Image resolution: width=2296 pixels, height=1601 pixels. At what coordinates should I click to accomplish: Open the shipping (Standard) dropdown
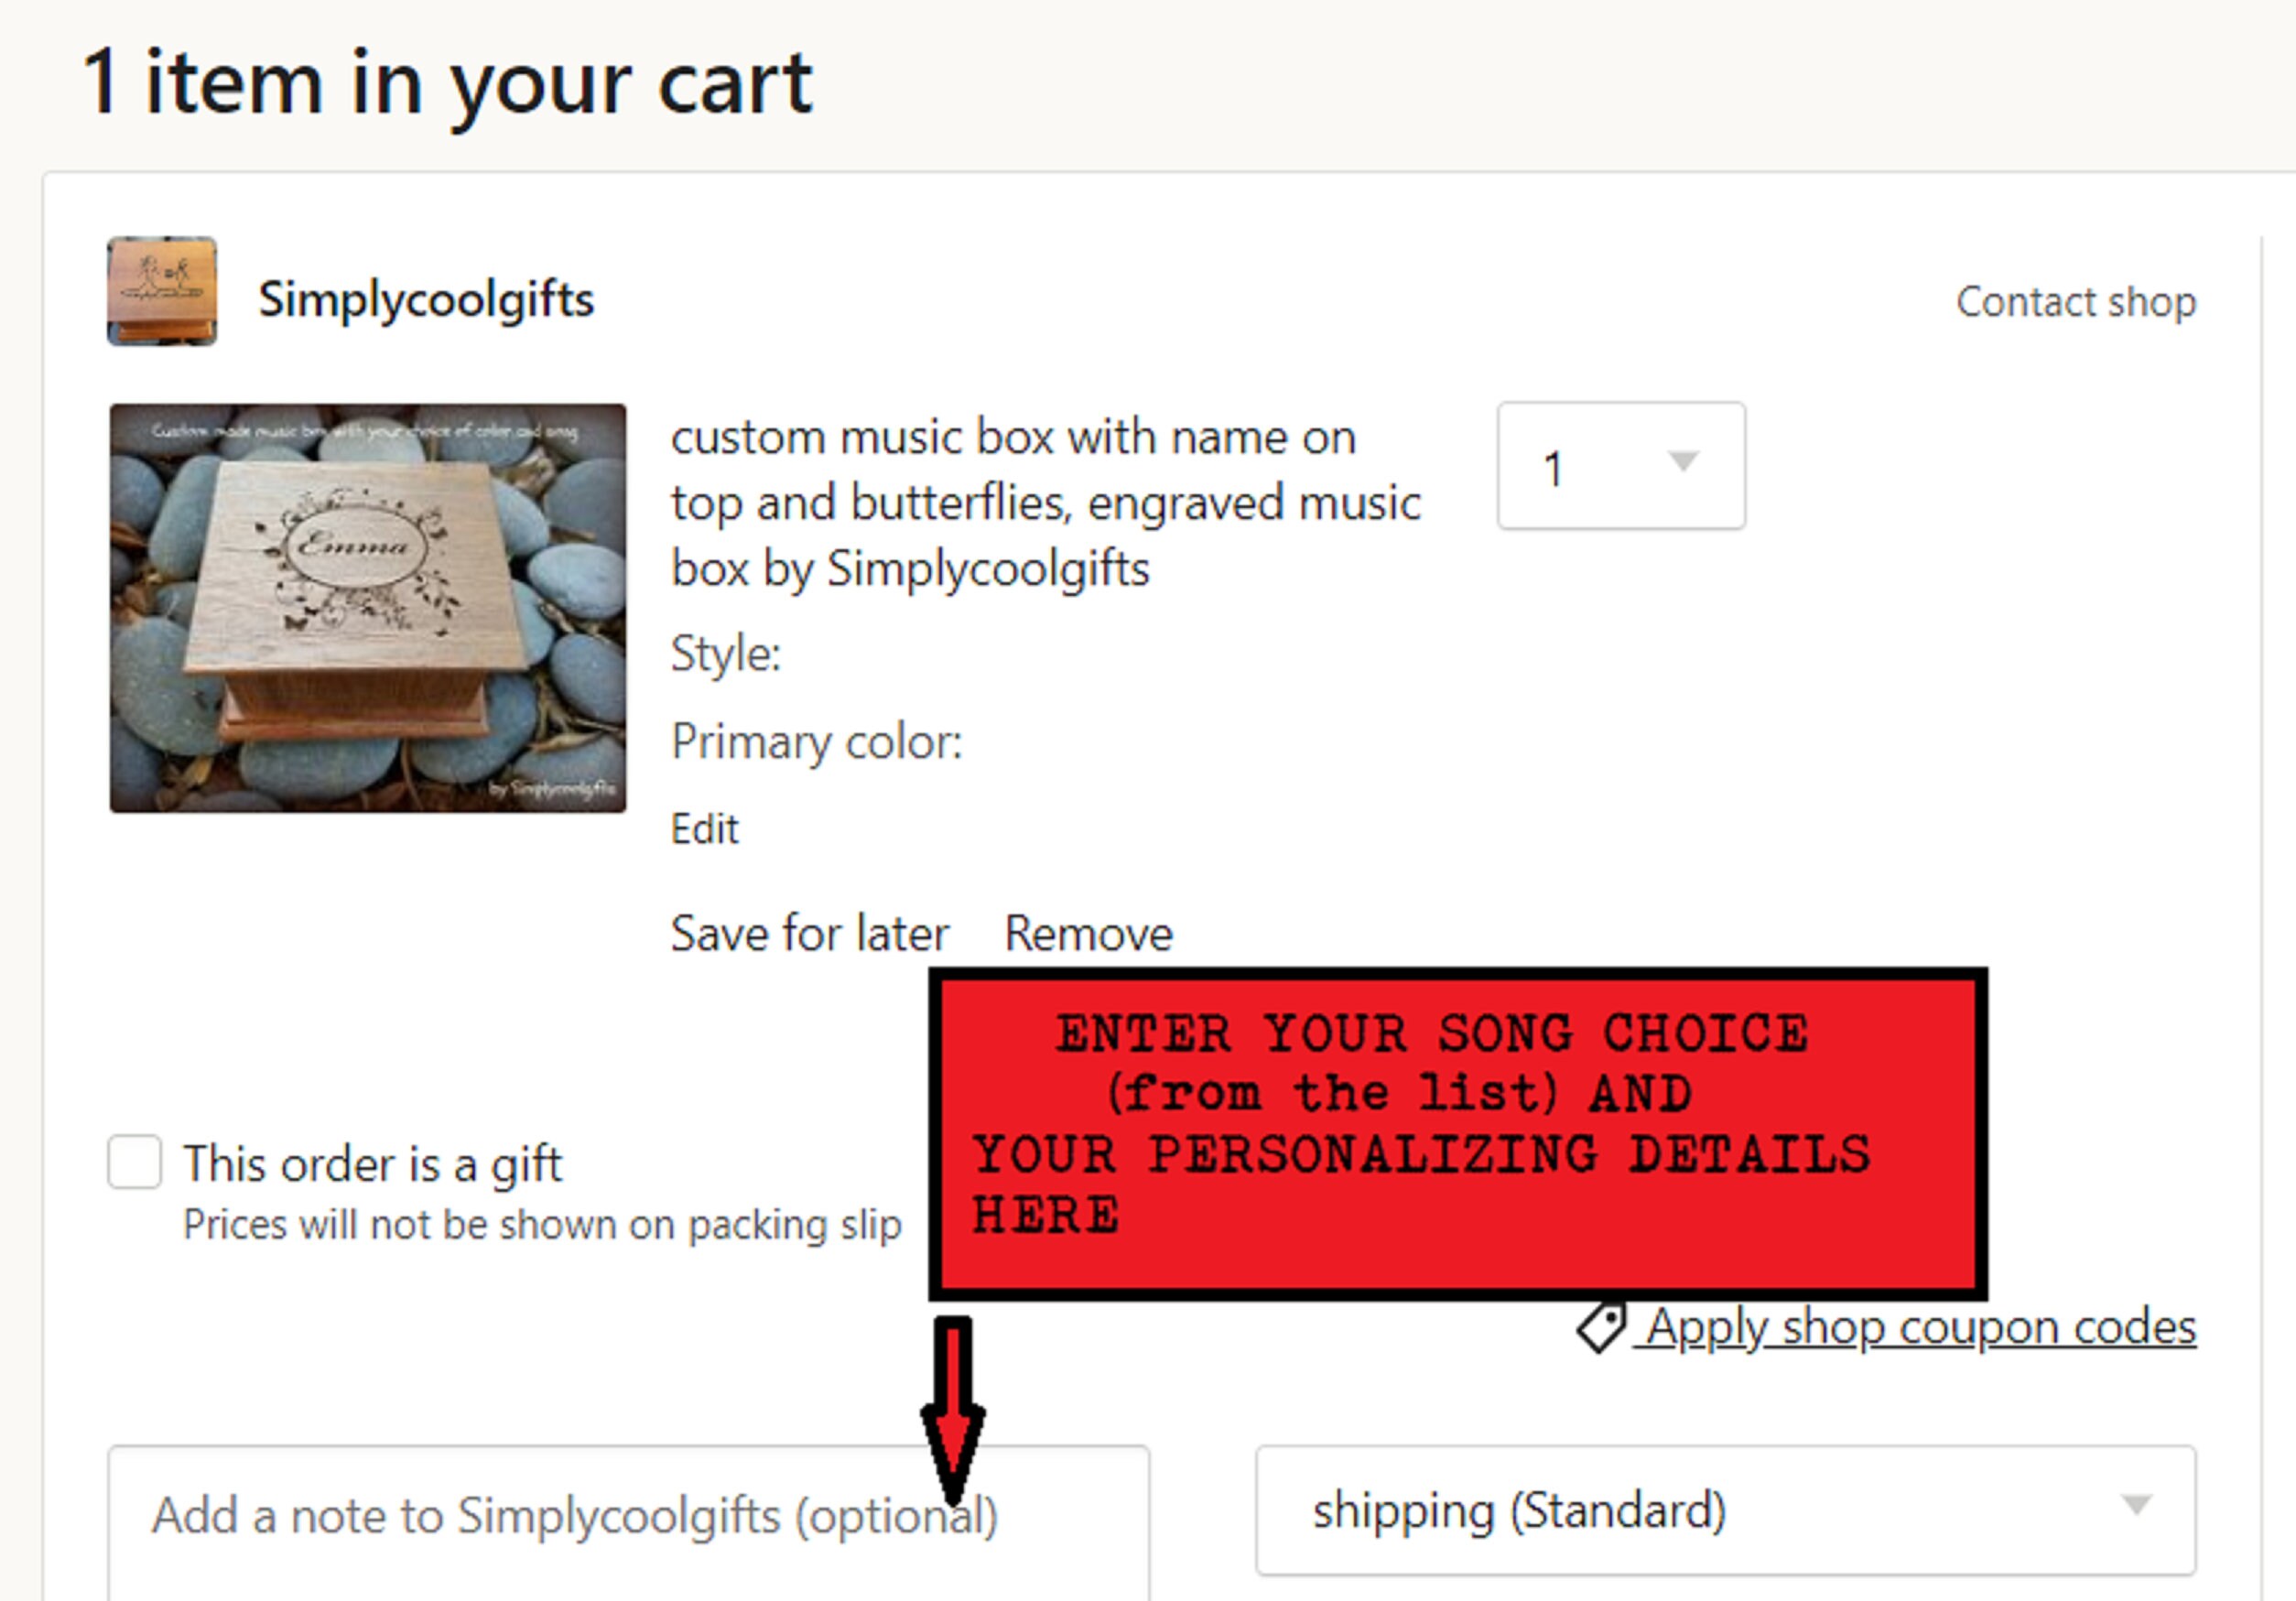pyautogui.click(x=1726, y=1510)
